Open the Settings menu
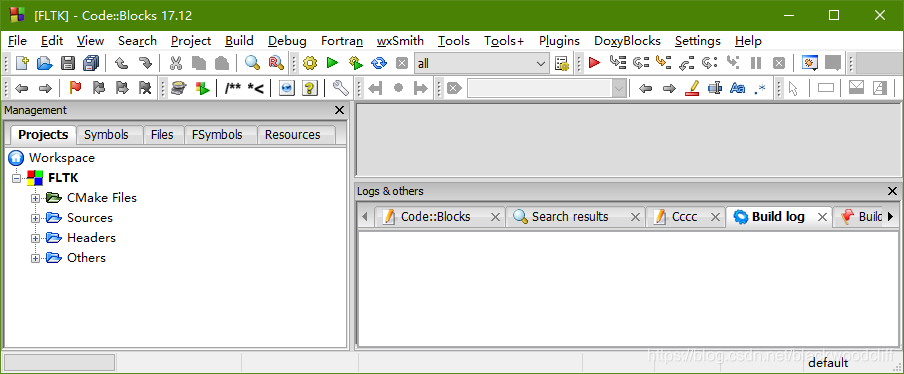This screenshot has height=374, width=904. coord(698,41)
